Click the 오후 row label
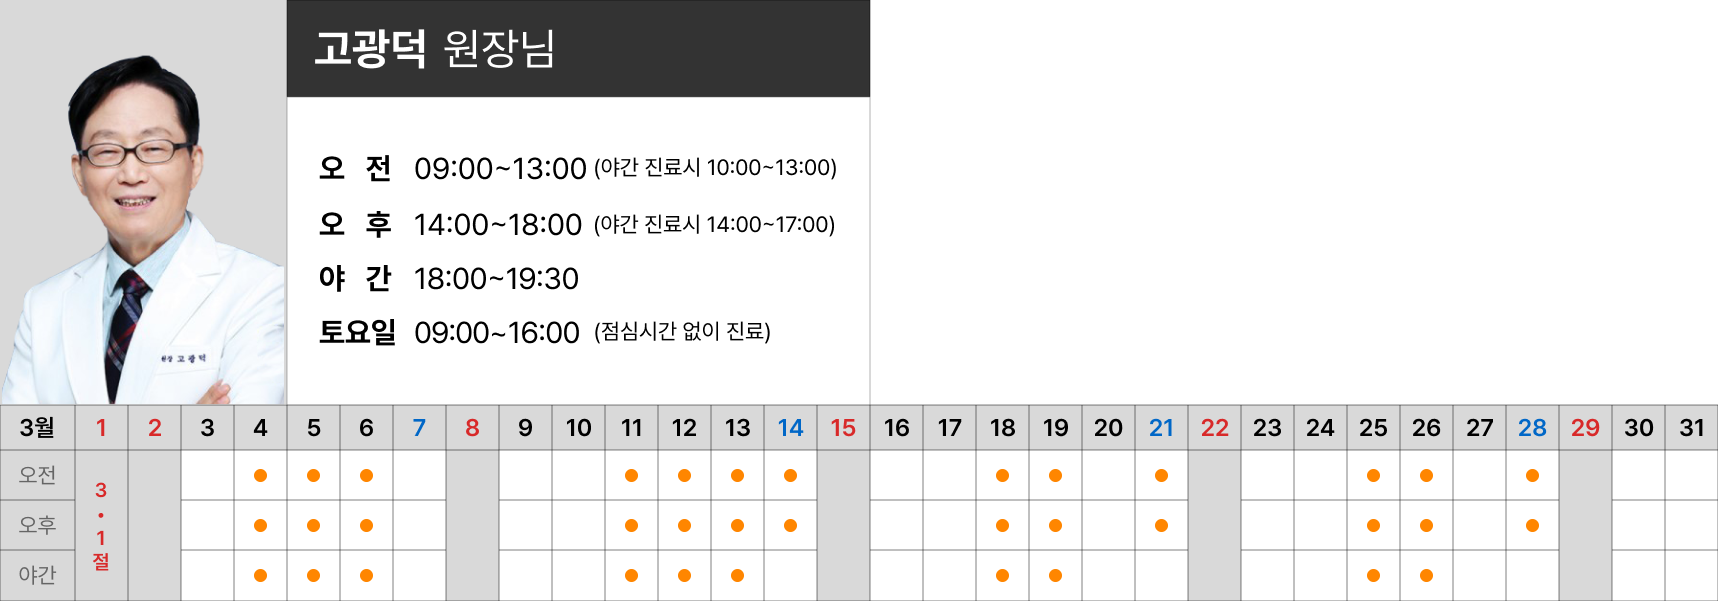Viewport: 1718px width, 601px height. tap(37, 525)
